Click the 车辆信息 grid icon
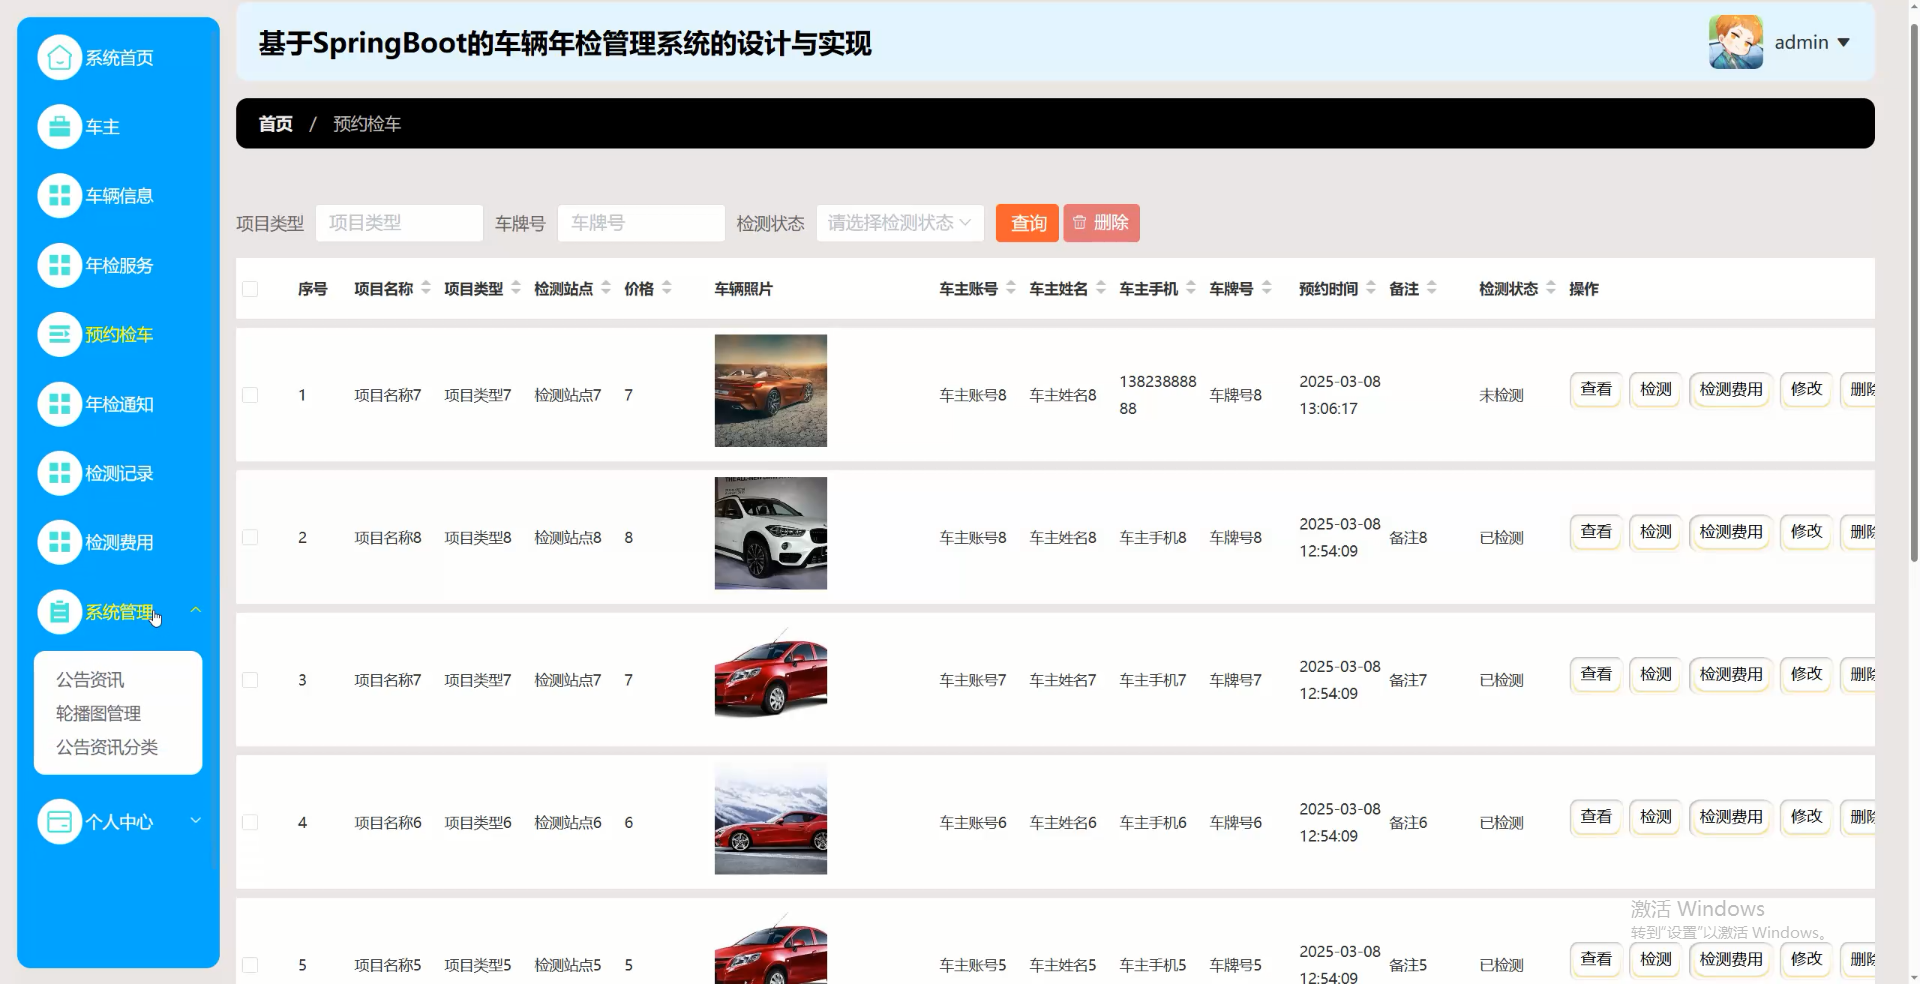 (59, 196)
